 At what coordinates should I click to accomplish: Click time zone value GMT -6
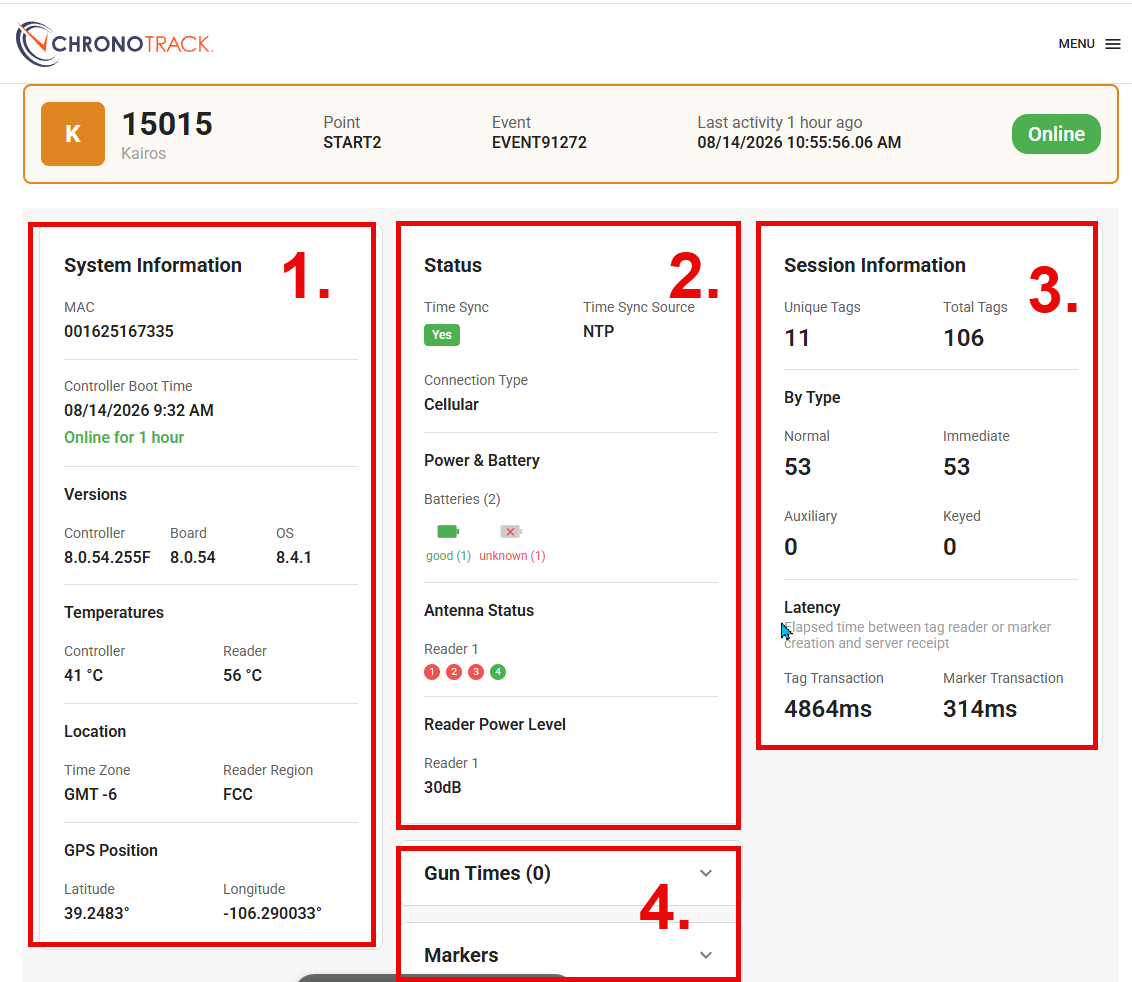pyautogui.click(x=90, y=794)
